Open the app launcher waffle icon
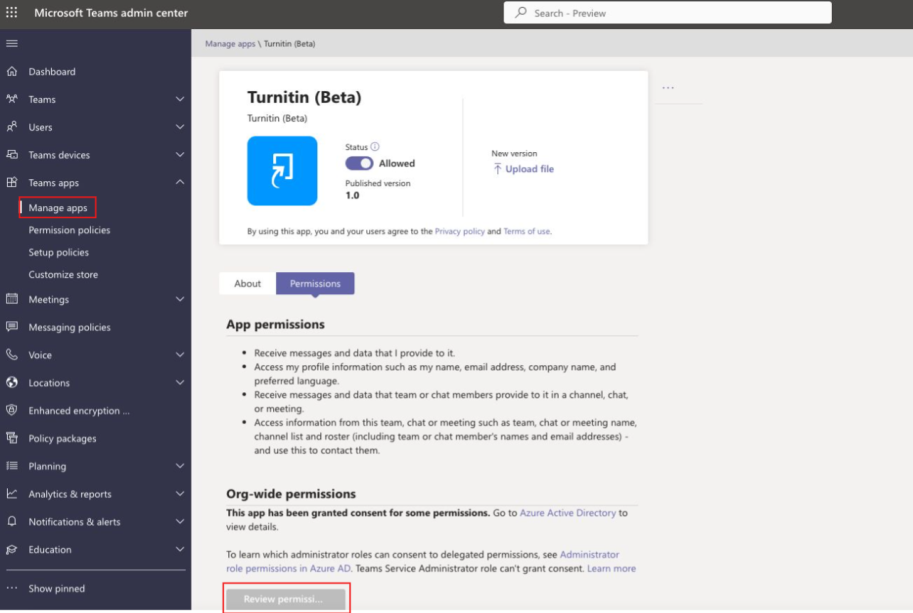 [12, 12]
